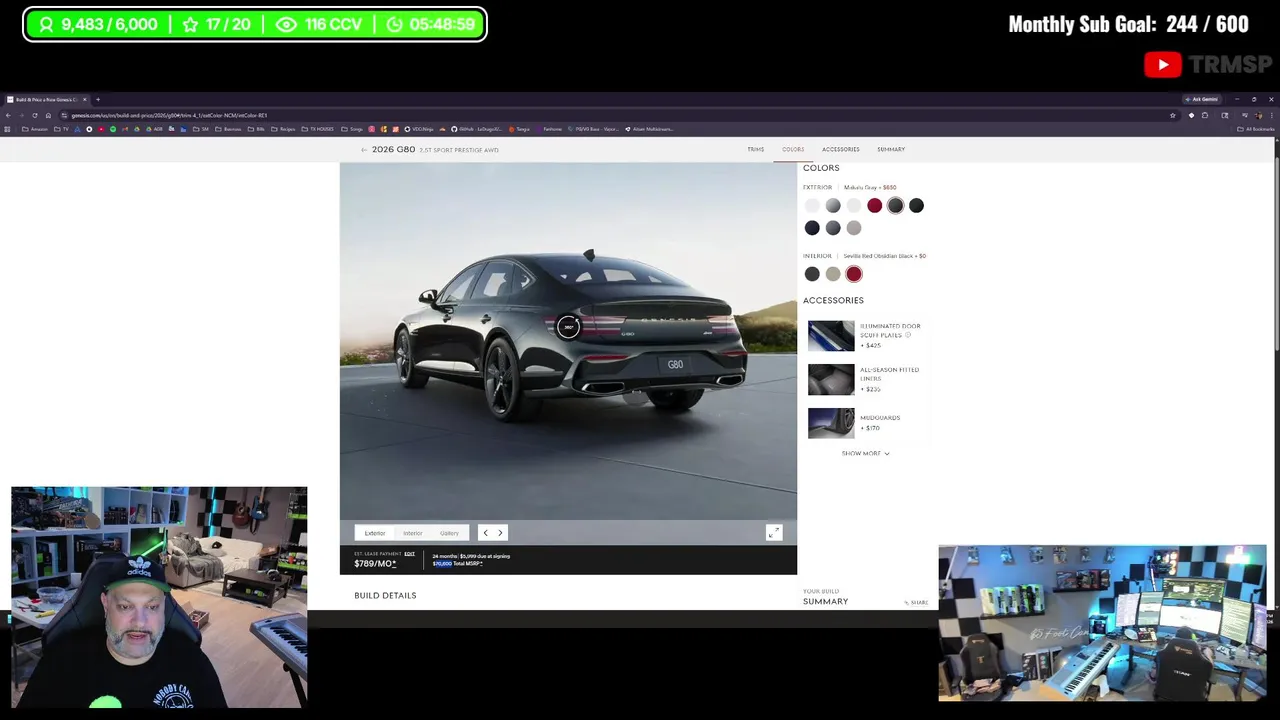Open the Accessories tab

tap(840, 150)
